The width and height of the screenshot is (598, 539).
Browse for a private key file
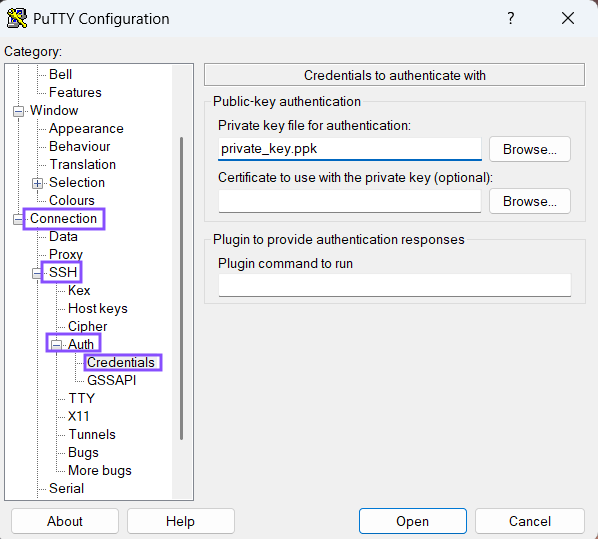[x=530, y=149]
